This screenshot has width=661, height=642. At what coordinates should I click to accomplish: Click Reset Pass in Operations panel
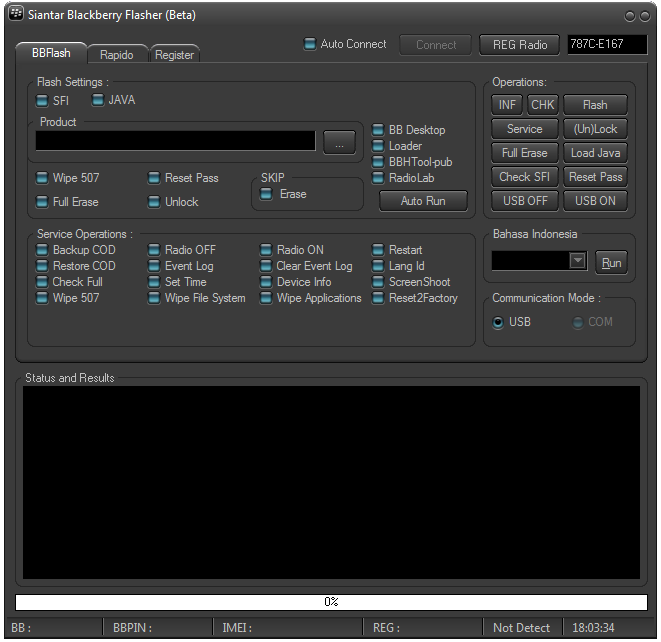tap(595, 177)
